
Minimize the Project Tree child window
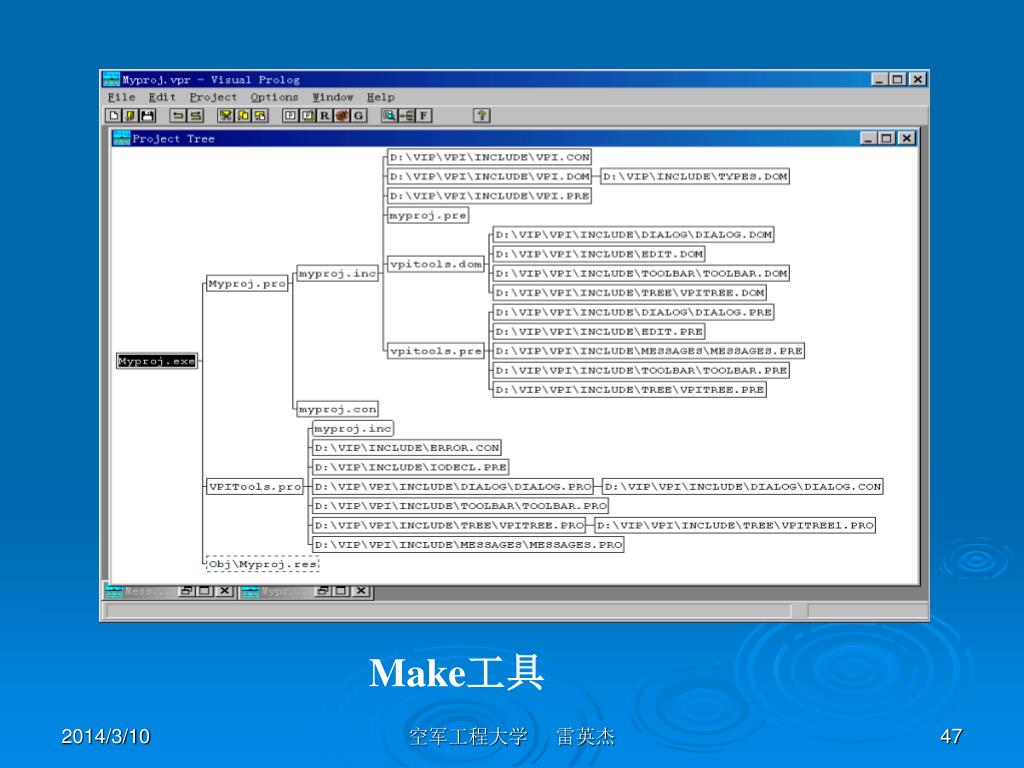868,138
